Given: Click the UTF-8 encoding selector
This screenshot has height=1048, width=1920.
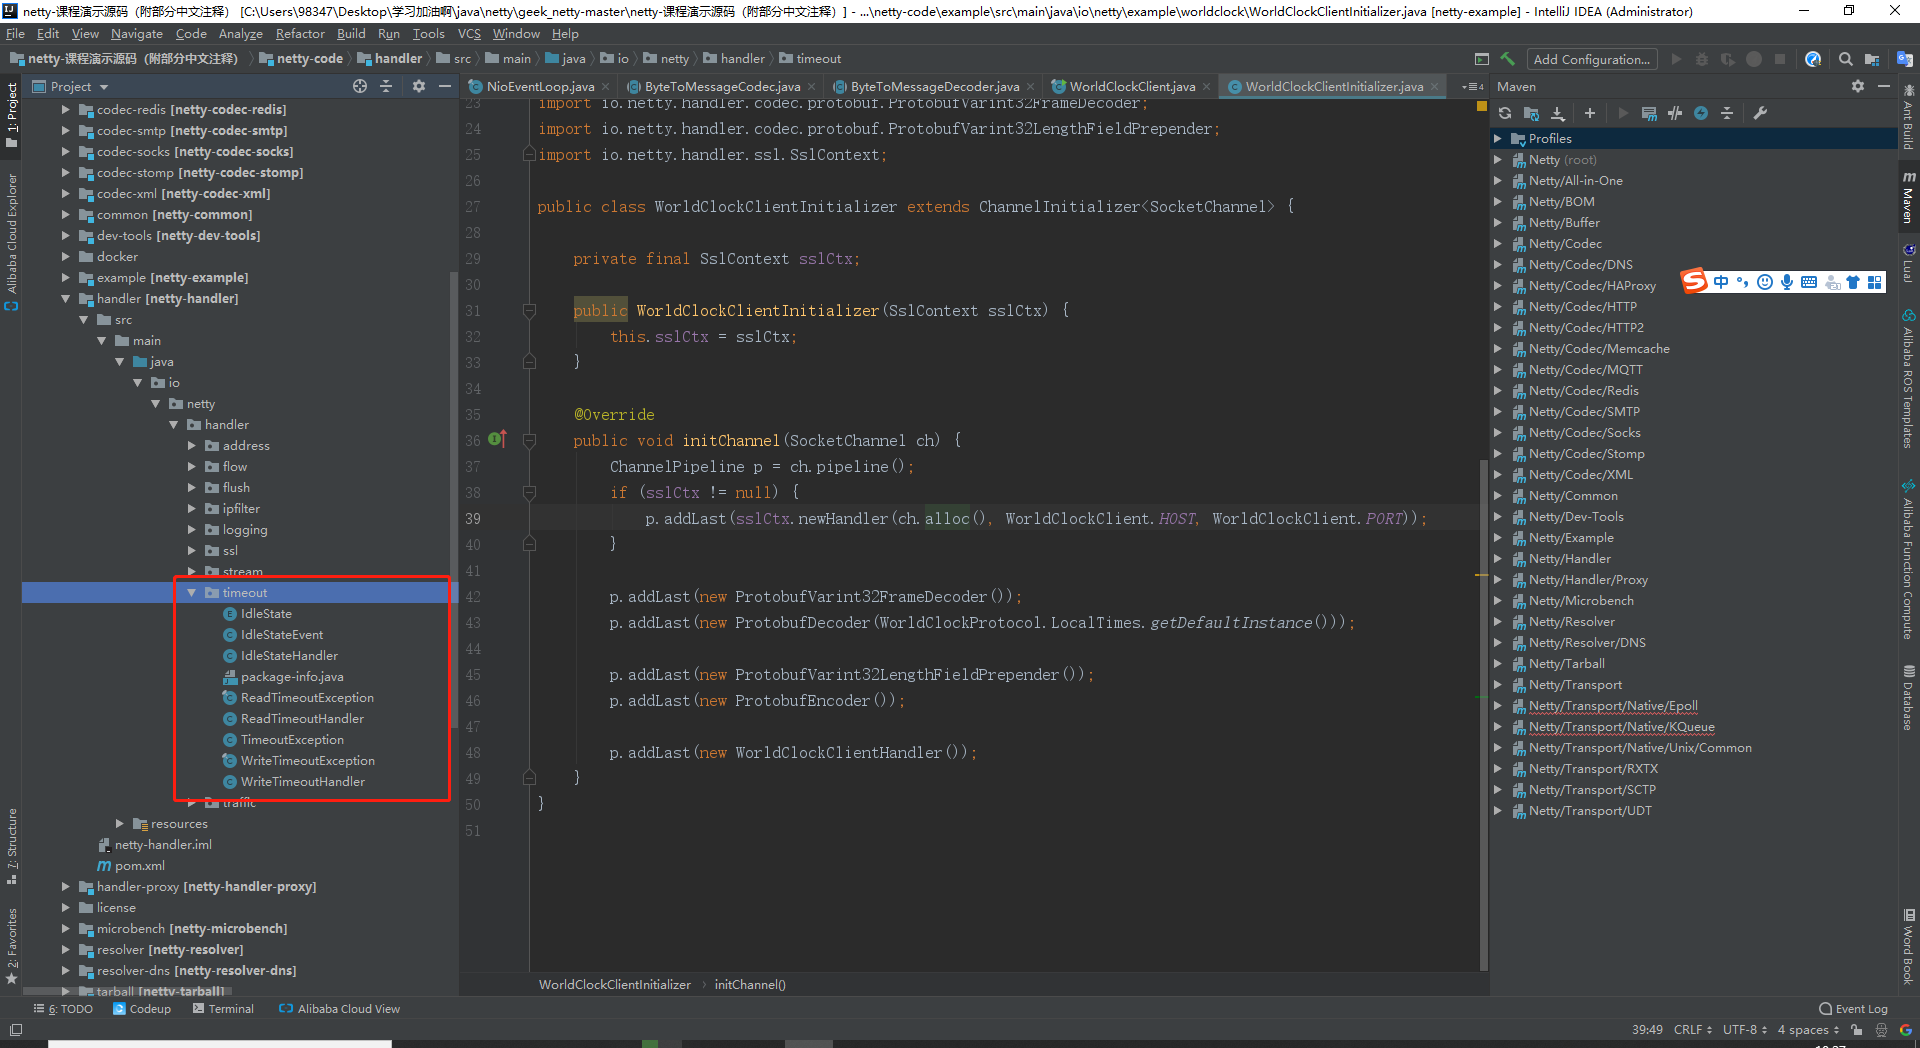Looking at the screenshot, I should pos(1745,1030).
